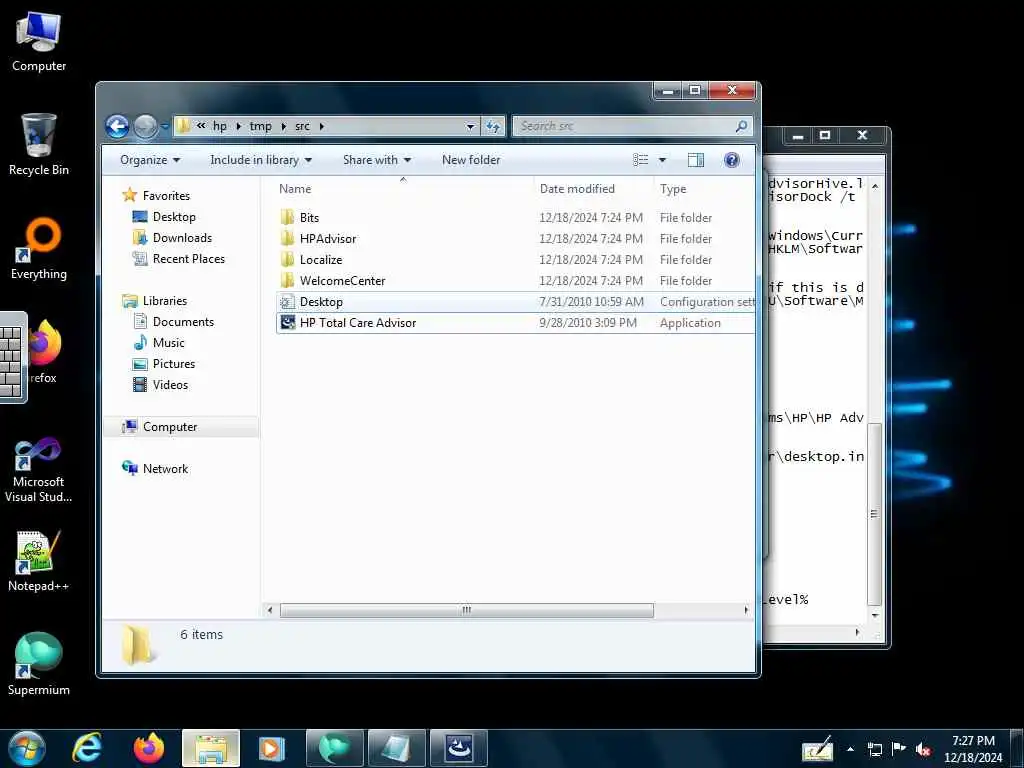Sort by the Name column header
This screenshot has width=1024, height=768.
coord(295,189)
